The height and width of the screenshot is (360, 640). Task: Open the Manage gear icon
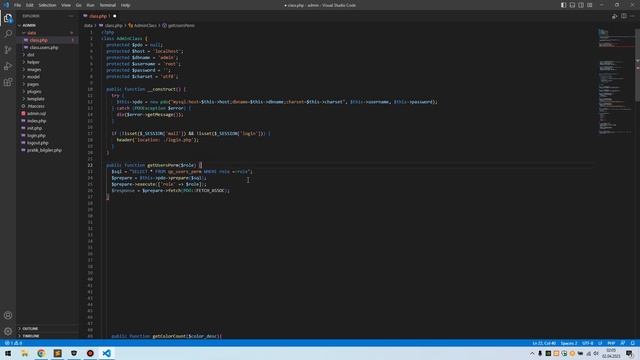coord(8,331)
